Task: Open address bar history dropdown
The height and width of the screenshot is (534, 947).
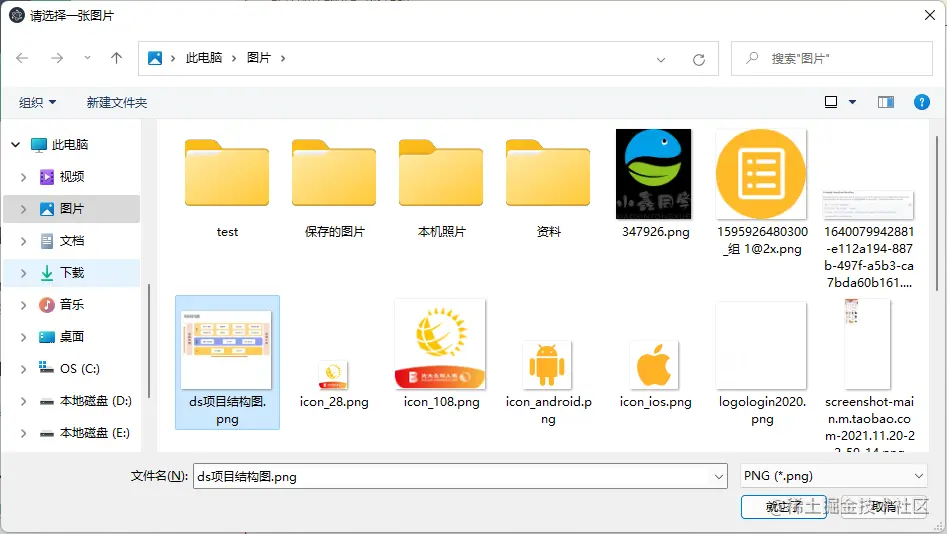Action: pyautogui.click(x=661, y=59)
